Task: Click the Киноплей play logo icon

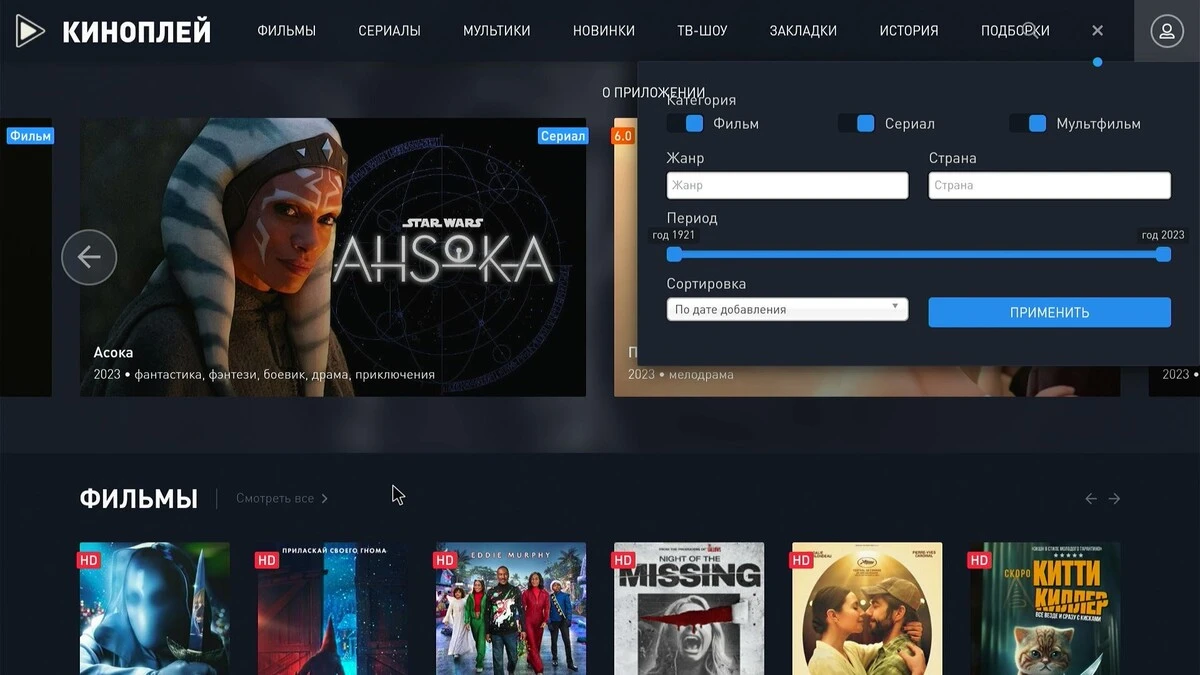Action: pyautogui.click(x=30, y=31)
